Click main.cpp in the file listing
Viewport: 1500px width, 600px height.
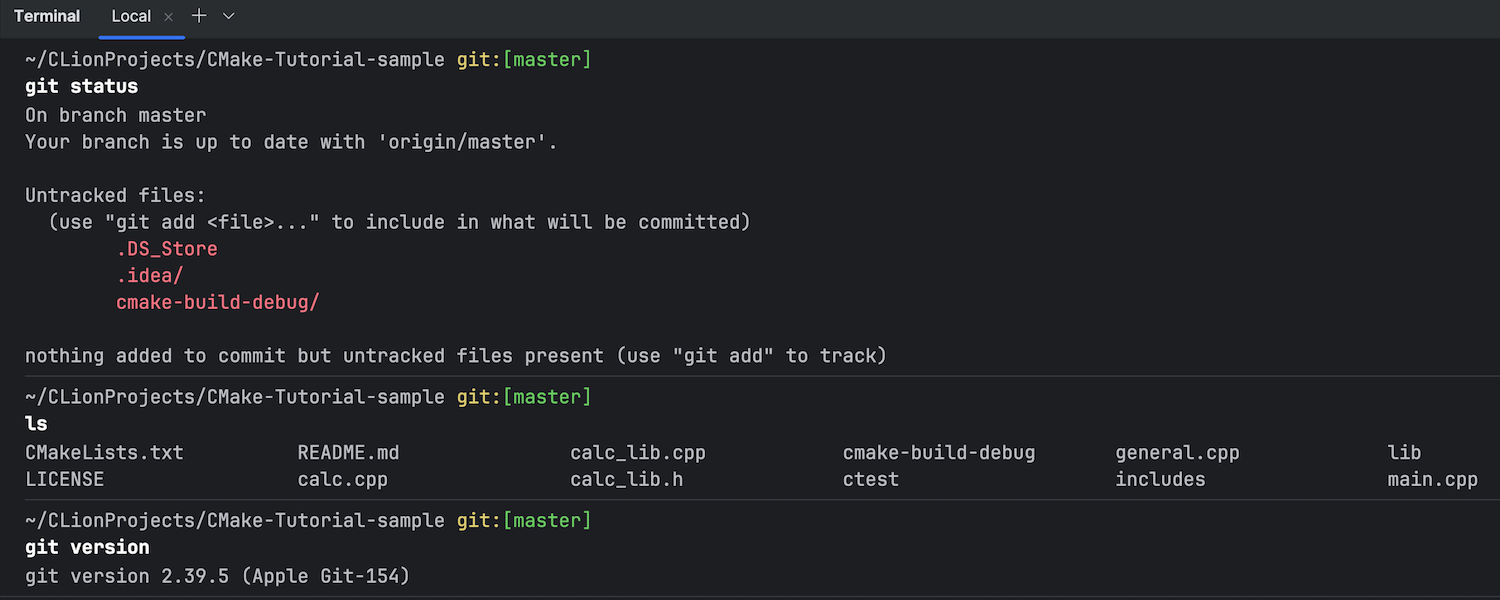pyautogui.click(x=1432, y=480)
